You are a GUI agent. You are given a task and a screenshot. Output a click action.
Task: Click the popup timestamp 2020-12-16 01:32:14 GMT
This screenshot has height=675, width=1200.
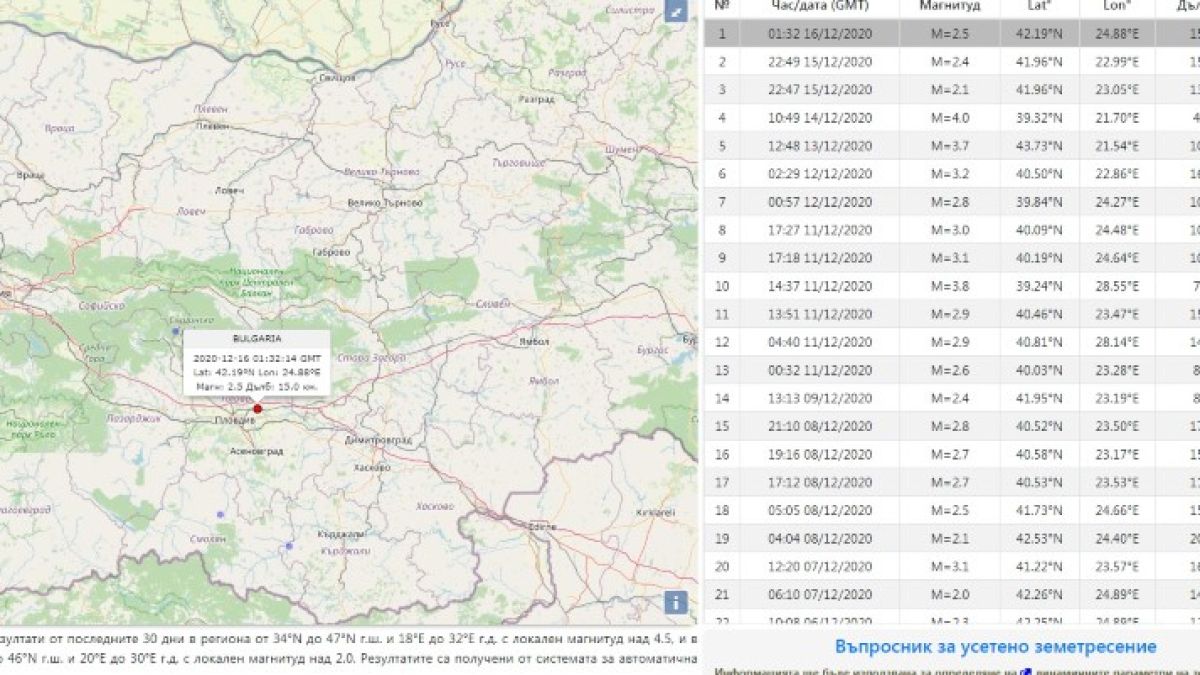click(x=257, y=356)
